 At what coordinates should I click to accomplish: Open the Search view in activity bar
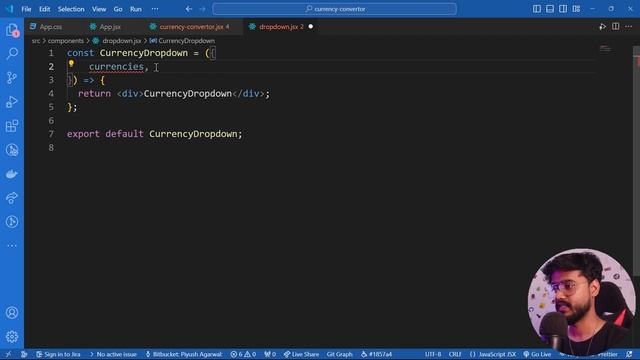12,53
